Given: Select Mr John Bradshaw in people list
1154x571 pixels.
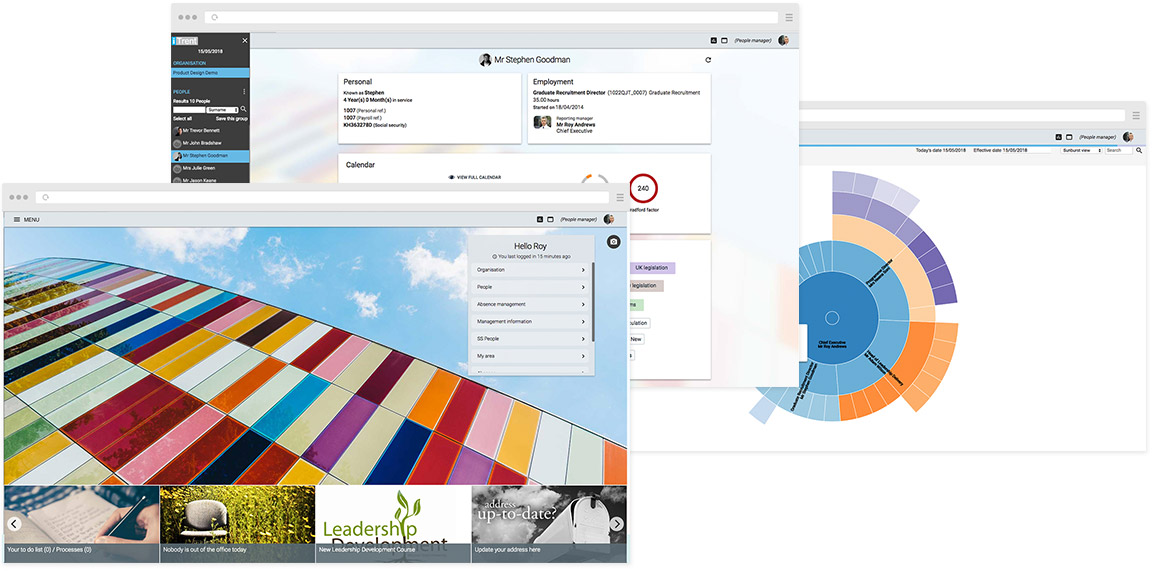Looking at the screenshot, I should tap(210, 143).
